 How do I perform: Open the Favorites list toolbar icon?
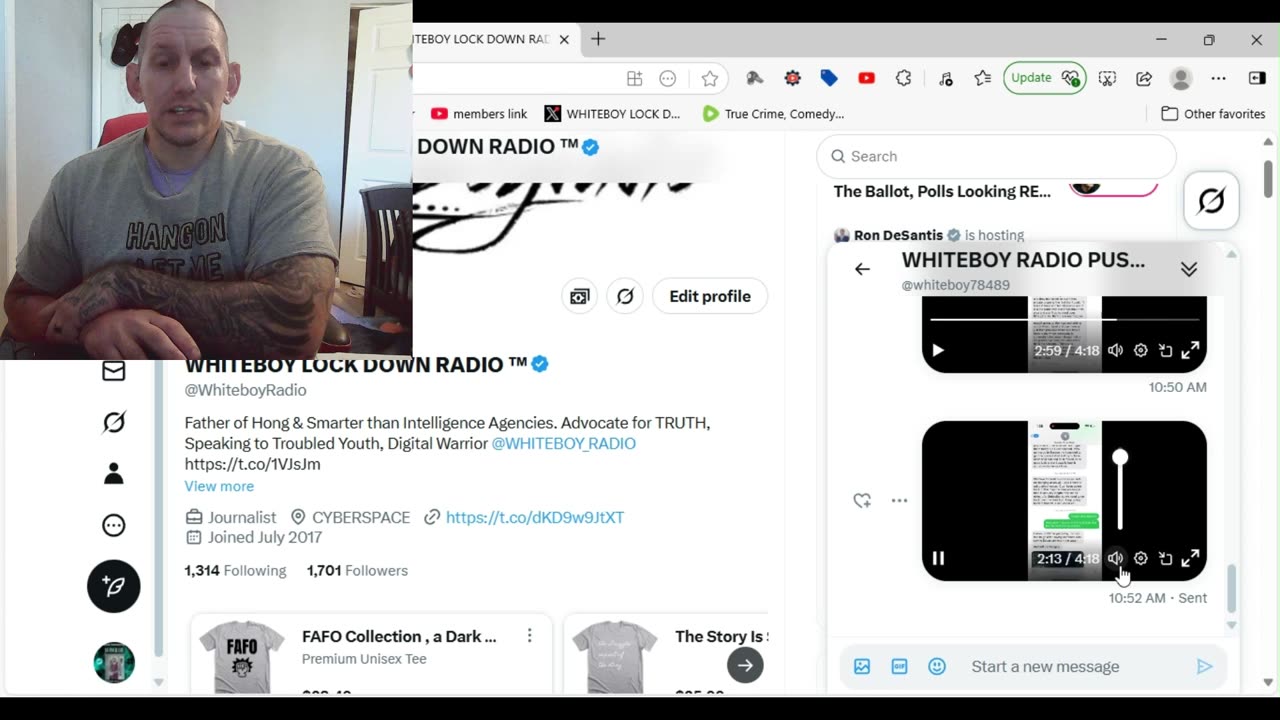click(x=983, y=78)
